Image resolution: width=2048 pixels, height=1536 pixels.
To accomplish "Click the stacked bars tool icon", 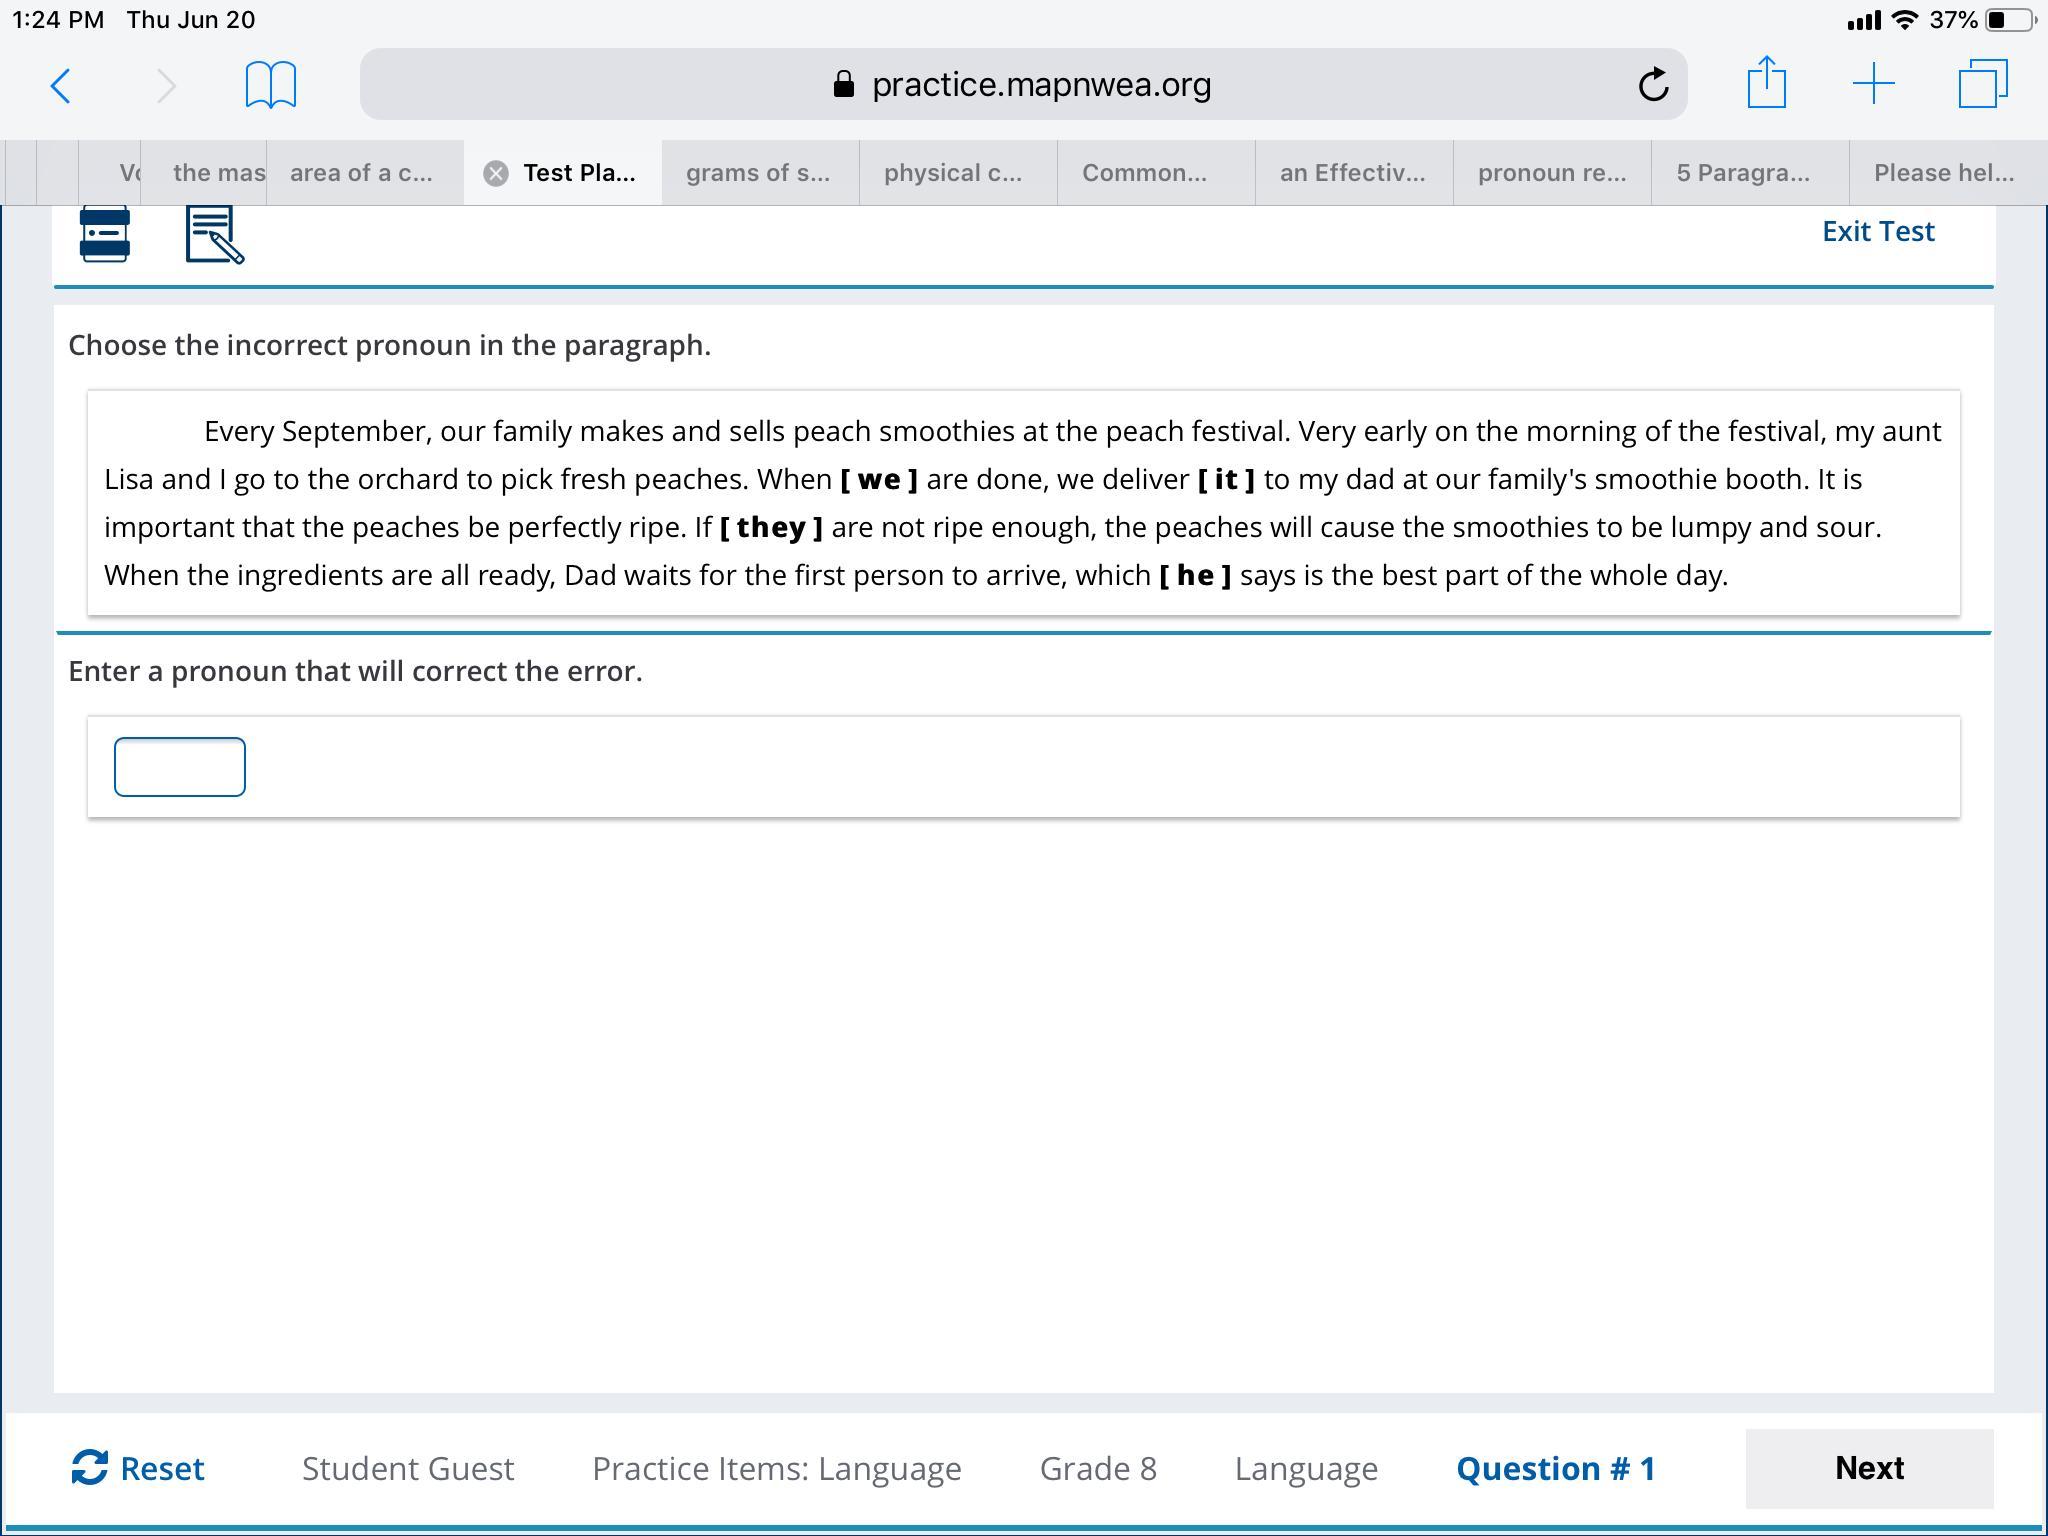I will tap(105, 235).
